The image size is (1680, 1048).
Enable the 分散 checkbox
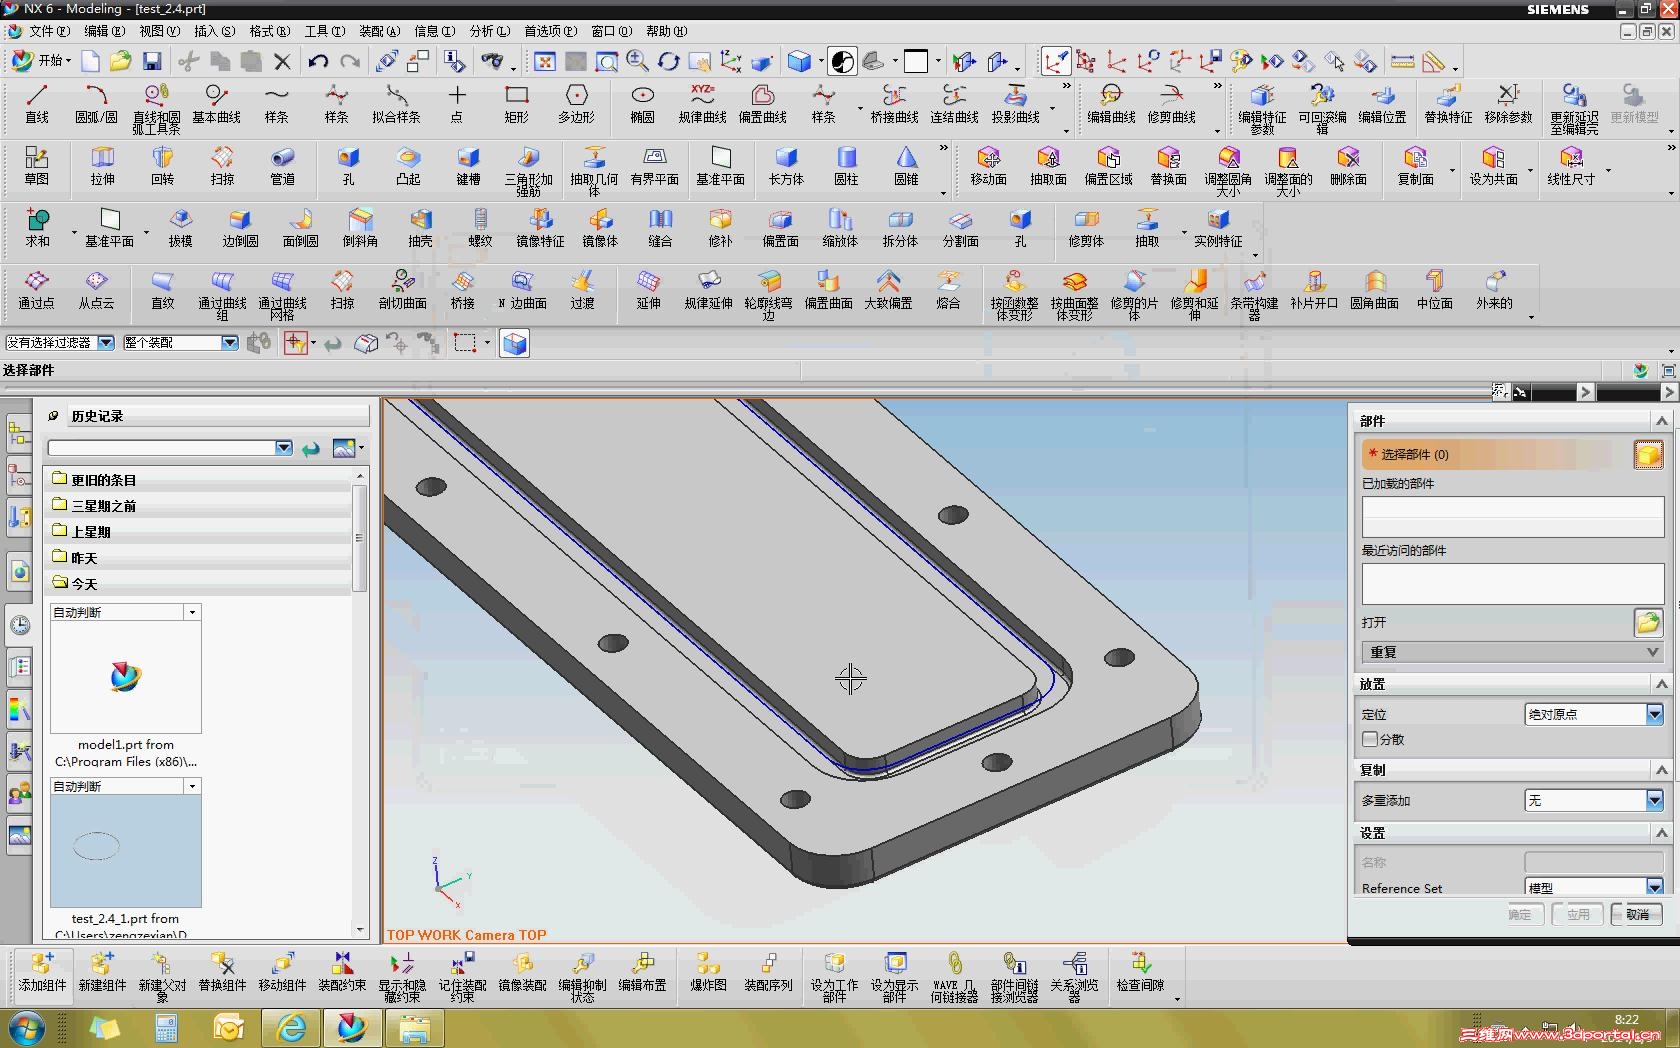point(1370,739)
